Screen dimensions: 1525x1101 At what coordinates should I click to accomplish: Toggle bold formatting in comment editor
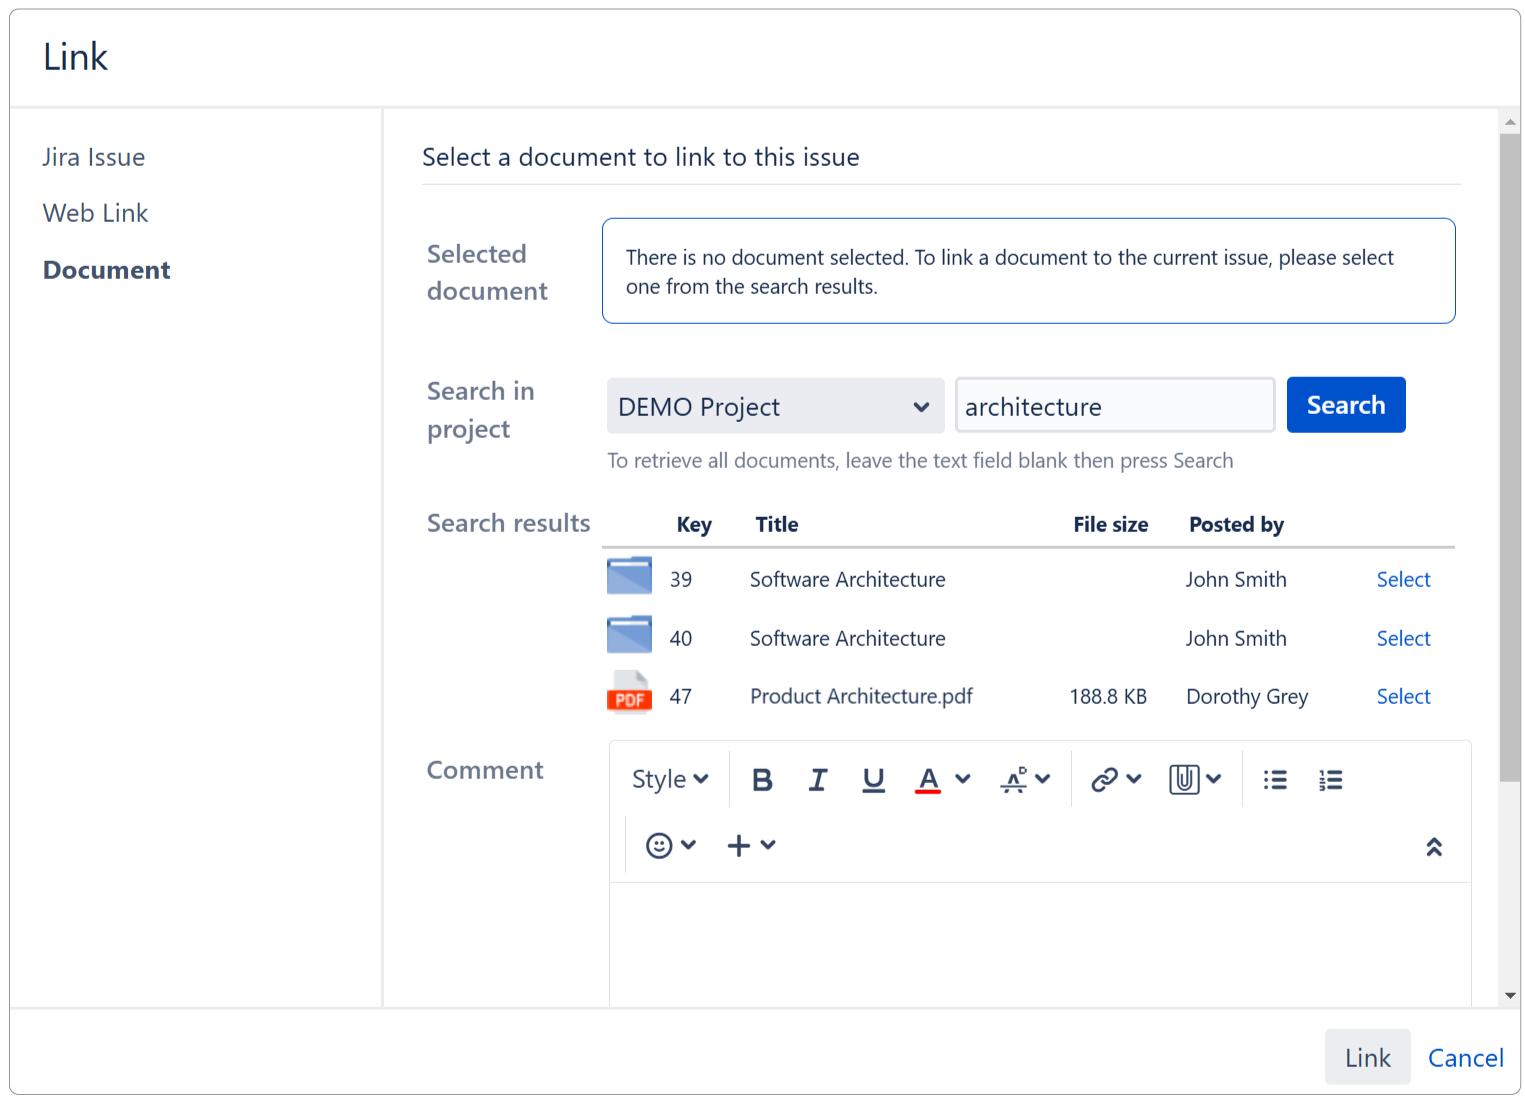click(x=762, y=780)
